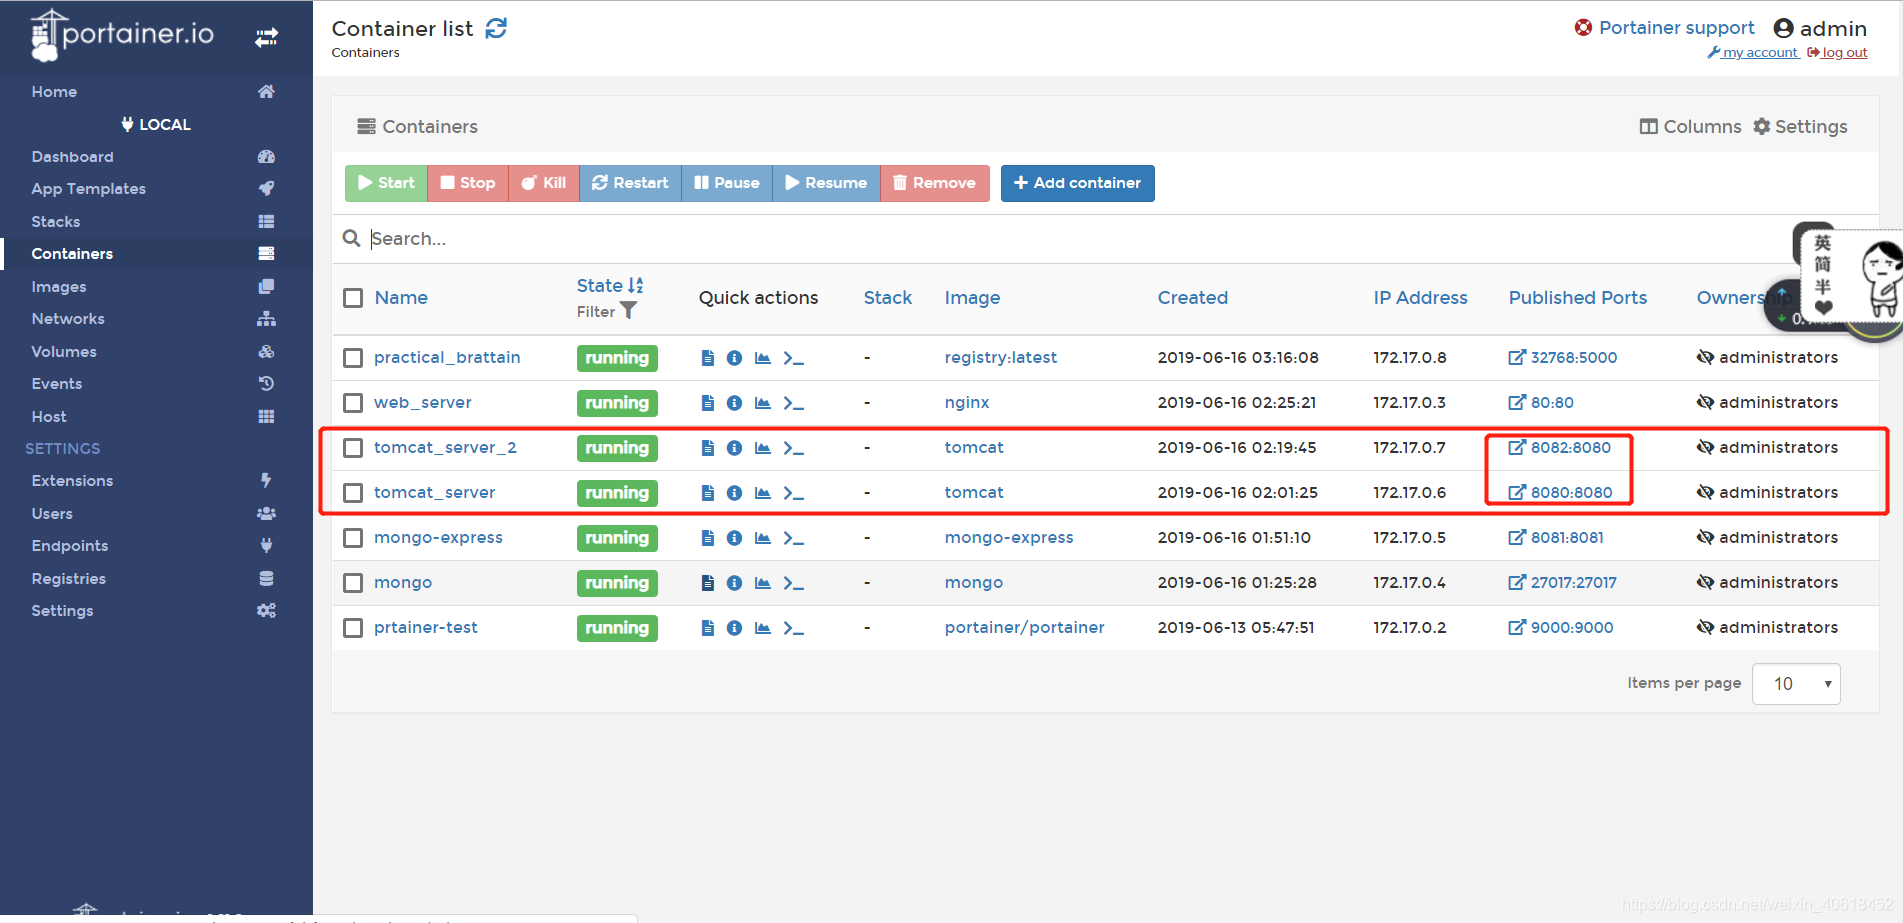Click the search magnifier icon
This screenshot has width=1903, height=923.
click(x=351, y=238)
